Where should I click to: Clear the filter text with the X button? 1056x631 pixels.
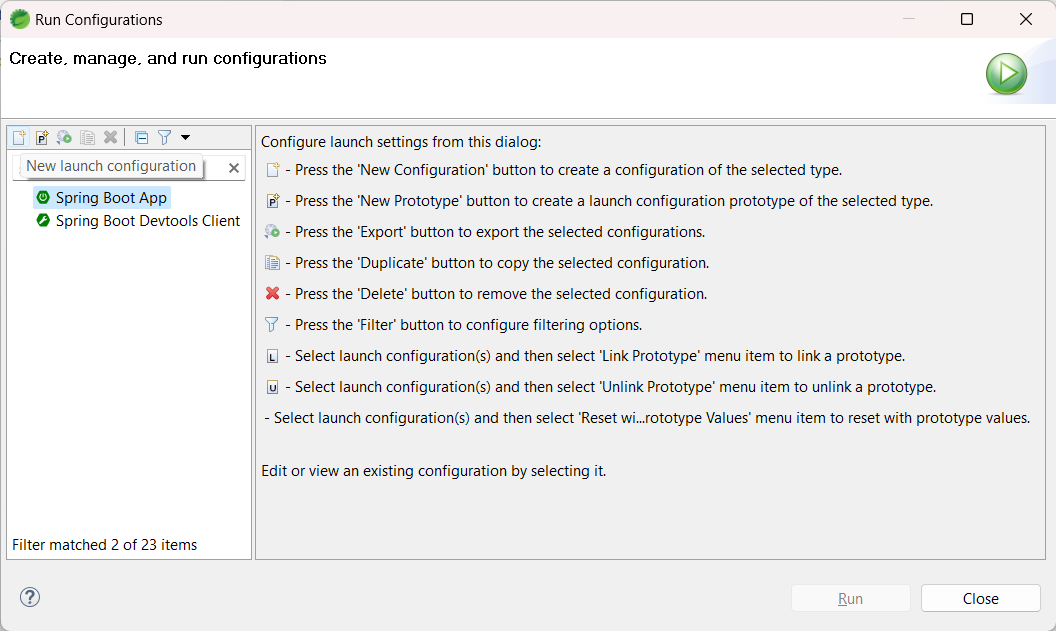[234, 168]
